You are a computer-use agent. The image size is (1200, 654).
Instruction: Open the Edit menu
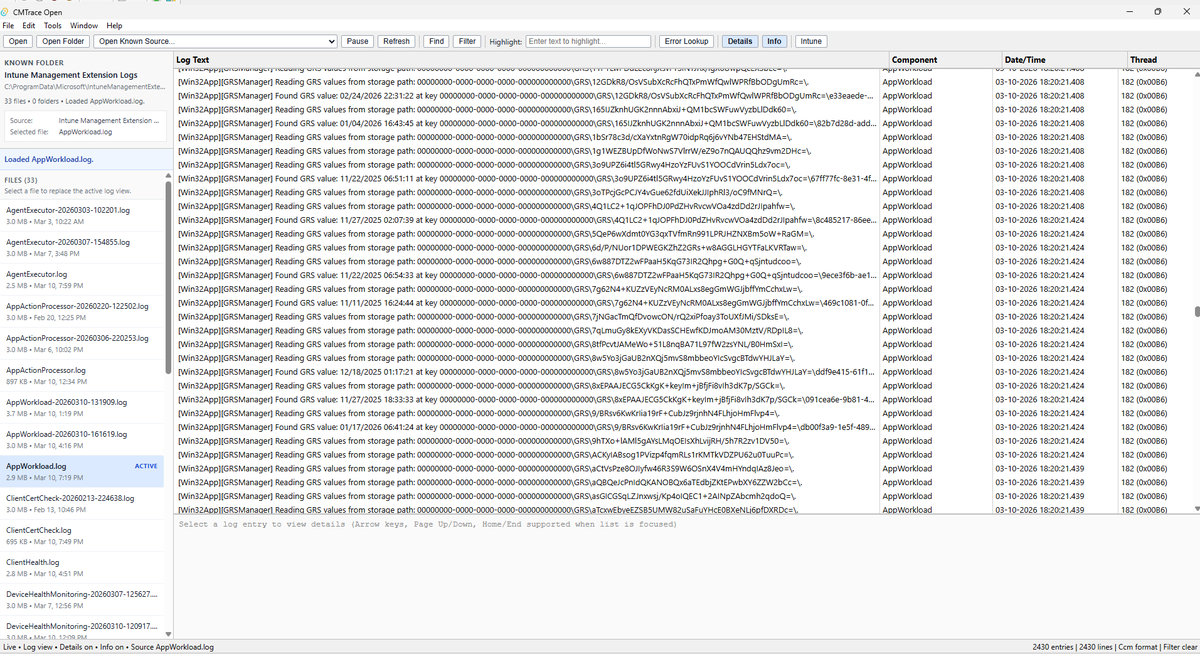[29, 25]
